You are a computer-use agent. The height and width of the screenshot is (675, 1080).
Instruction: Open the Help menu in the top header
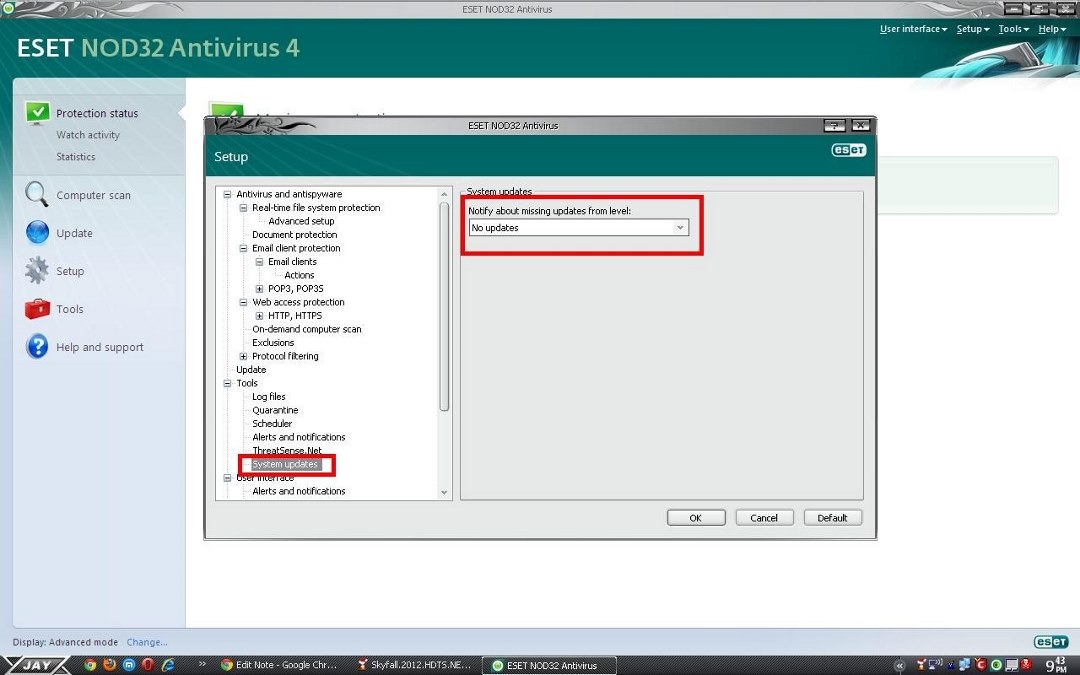click(1052, 29)
